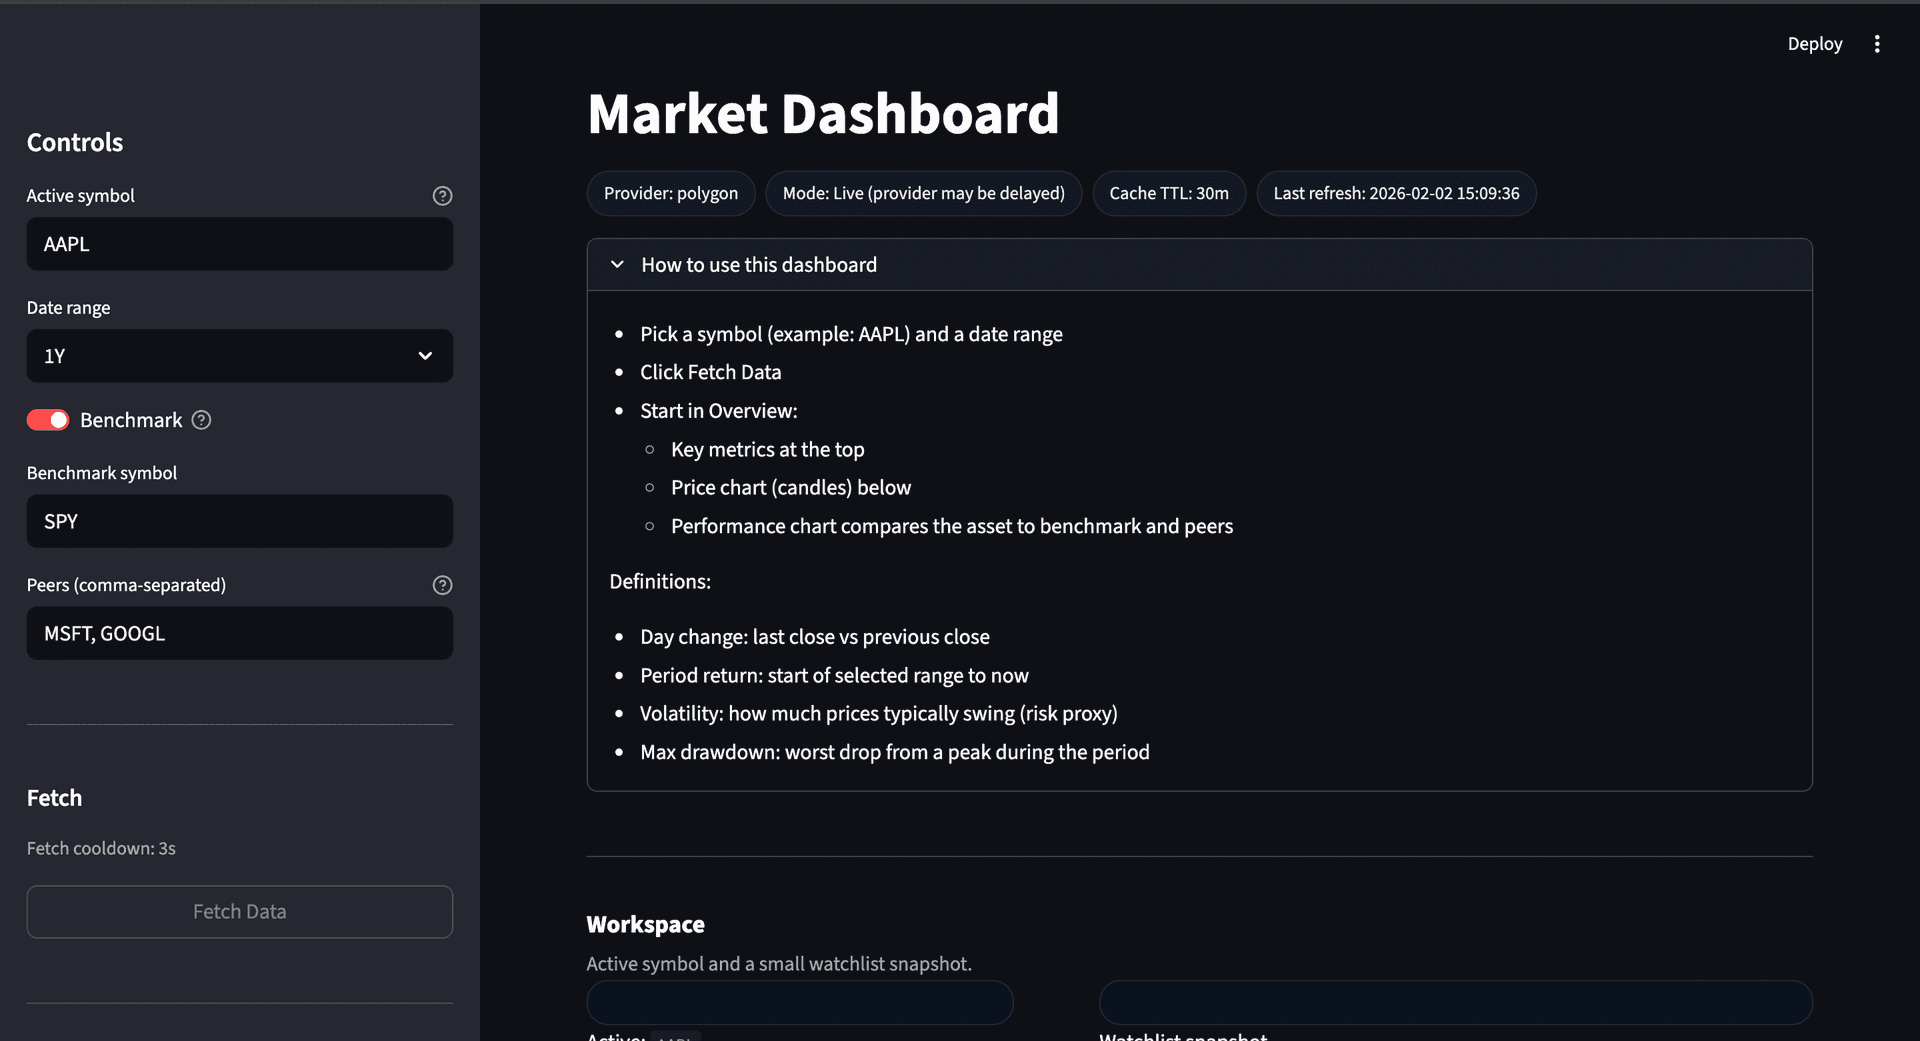Click the Provider: polygon badge
This screenshot has width=1920, height=1041.
coord(670,193)
